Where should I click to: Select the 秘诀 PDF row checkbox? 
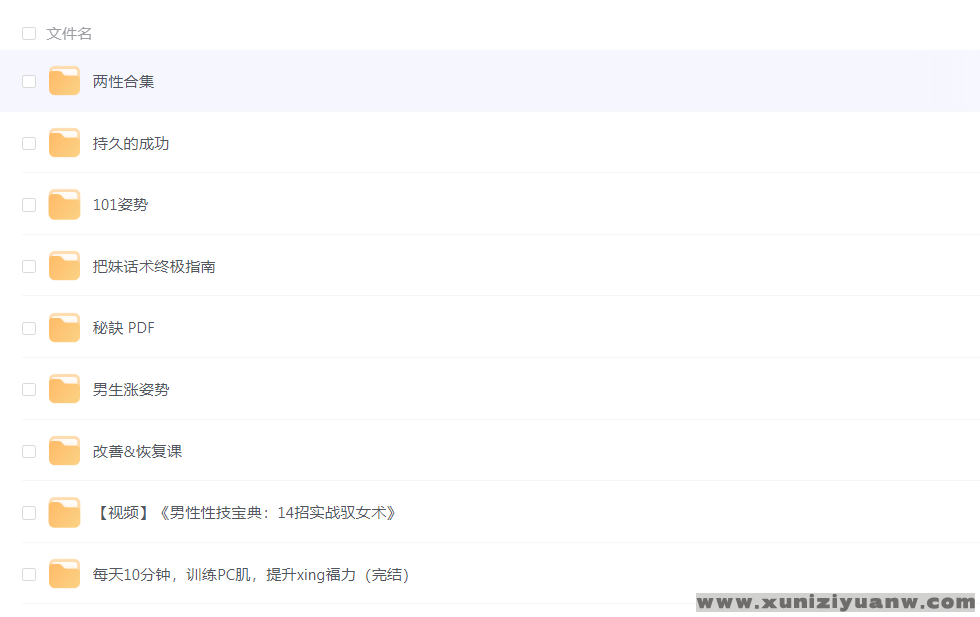coord(29,328)
